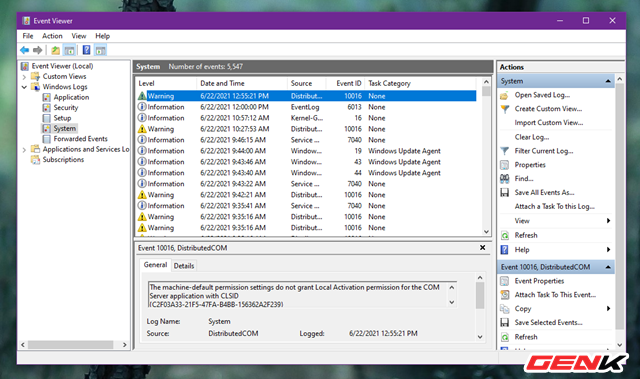
Task: Sort by the Event ID column header
Action: 345,83
